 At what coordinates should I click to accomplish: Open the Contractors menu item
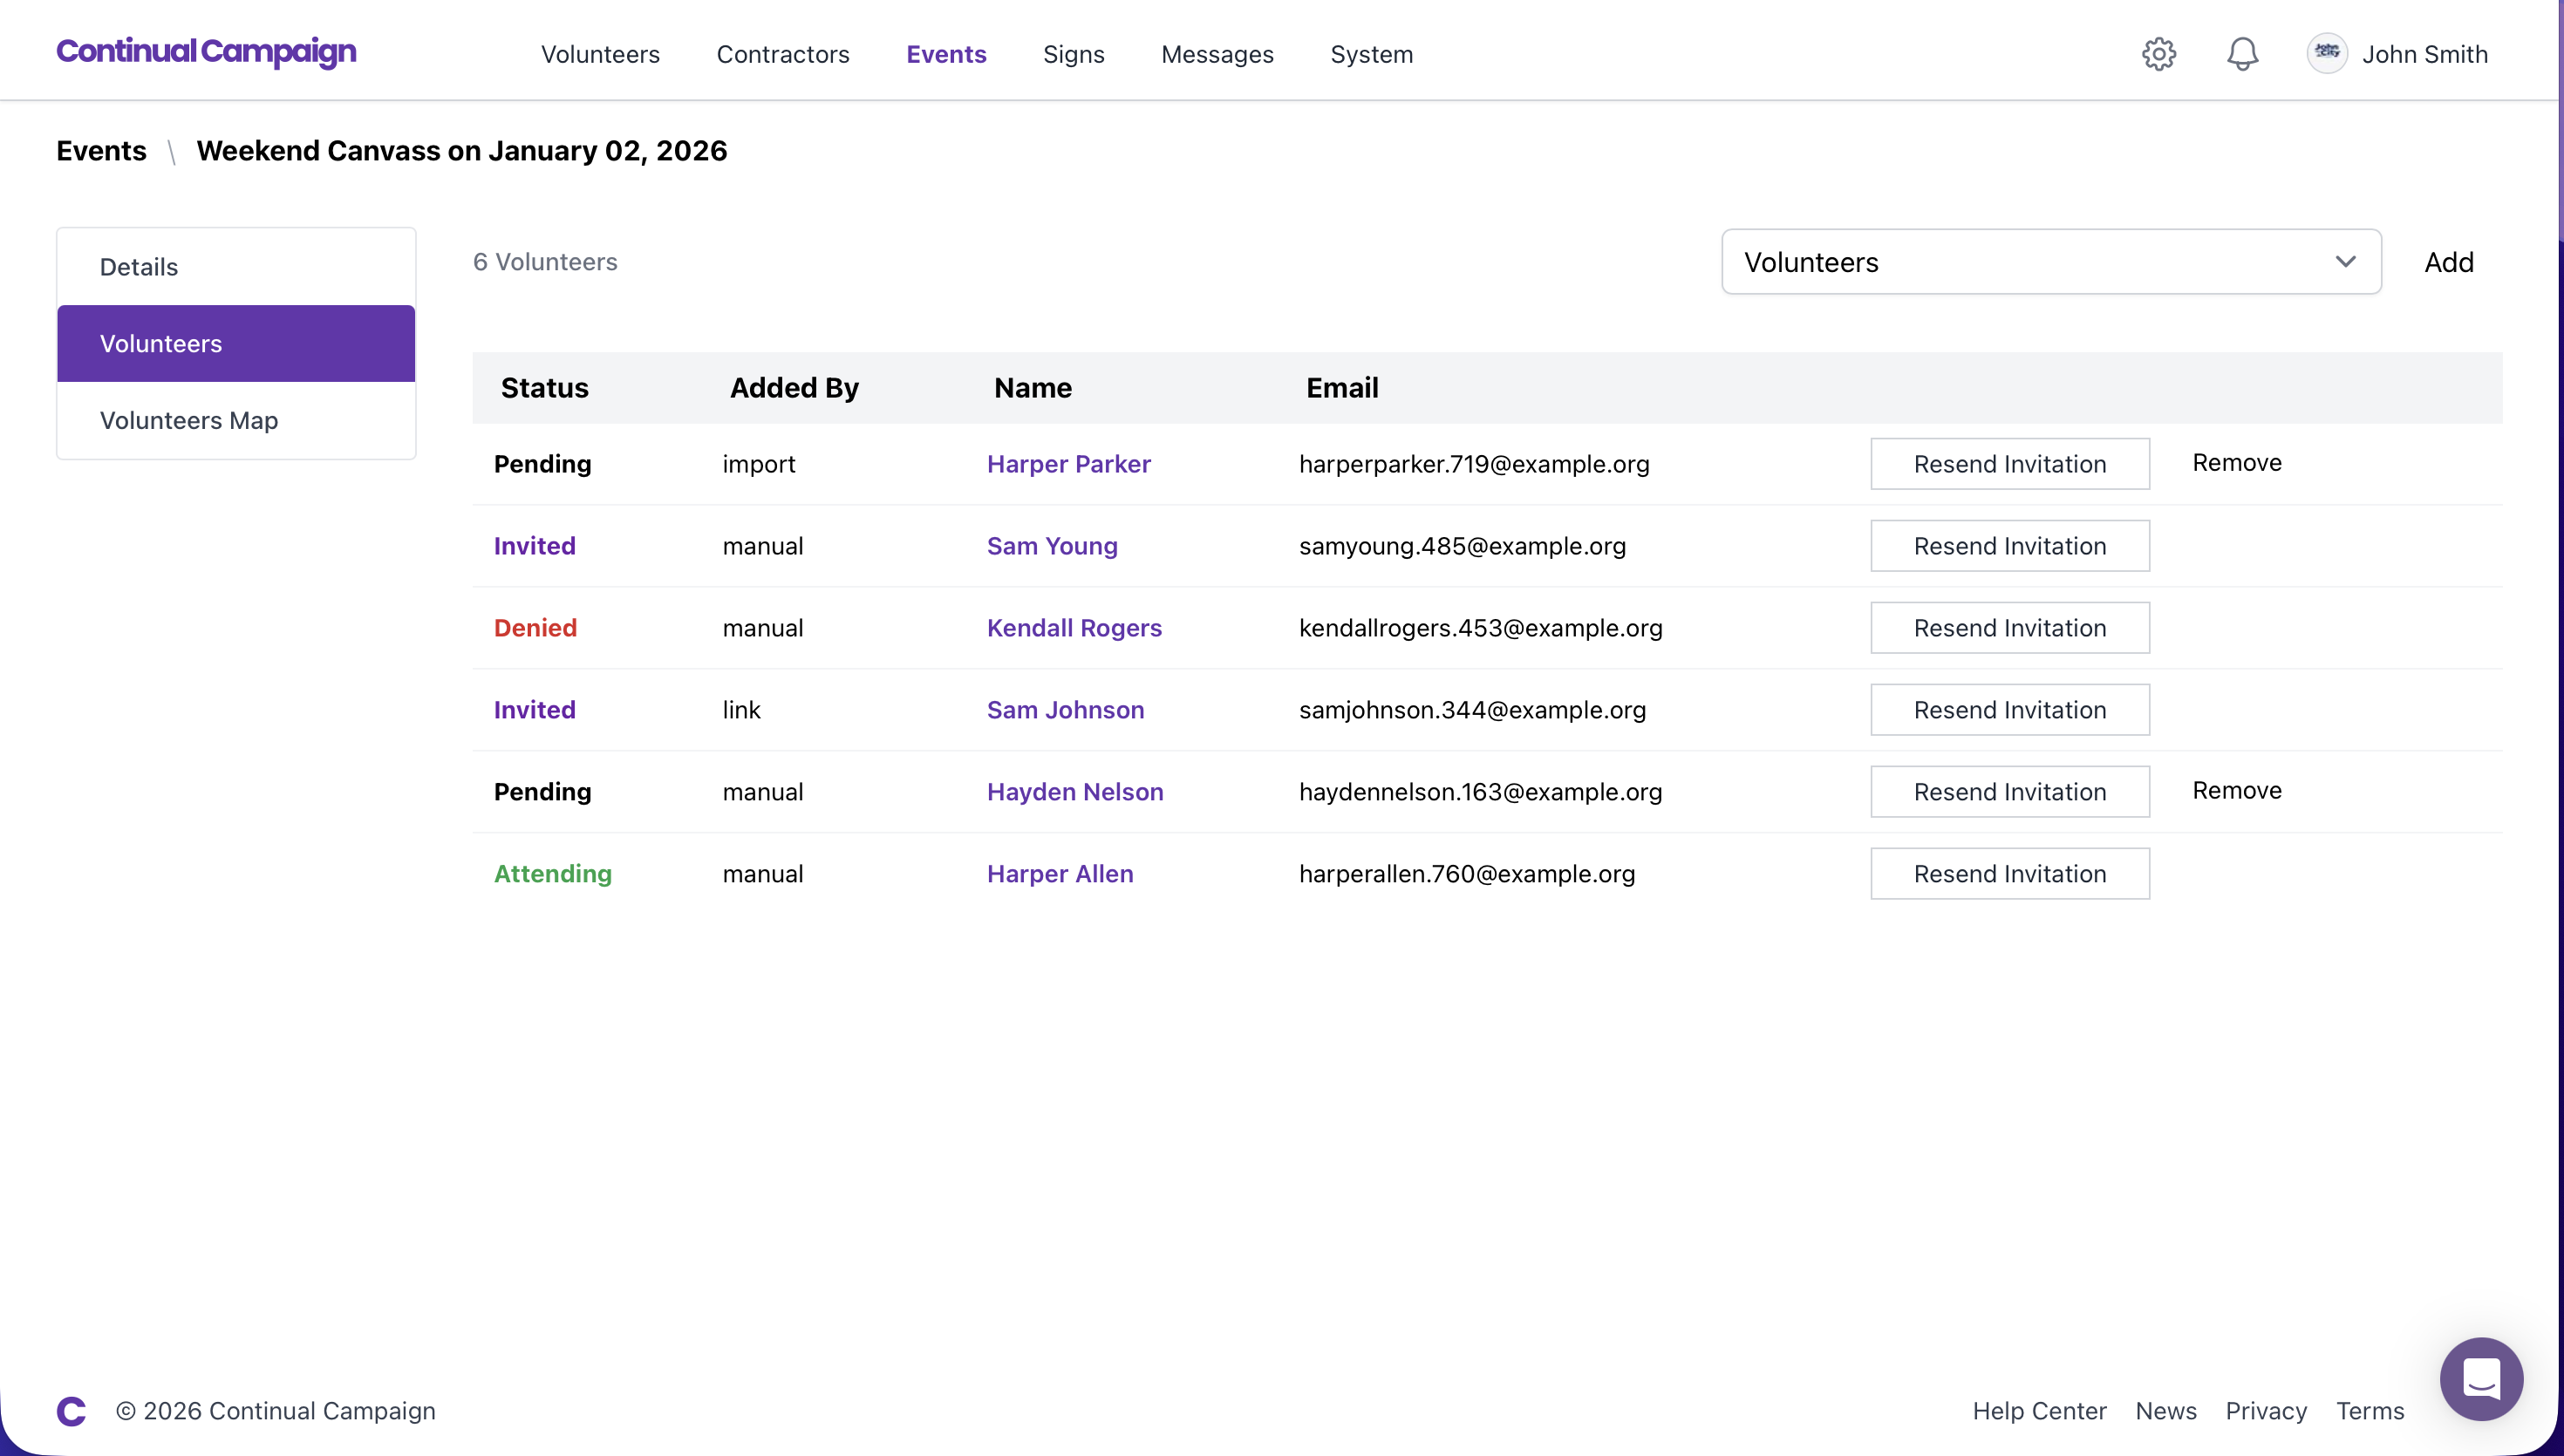pos(783,54)
